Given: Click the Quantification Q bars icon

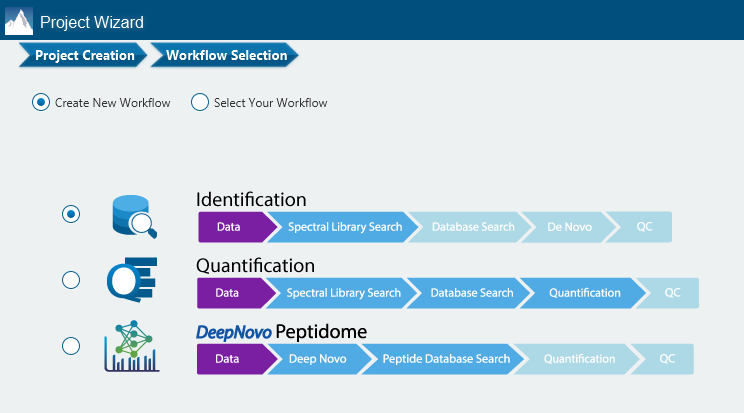Looking at the screenshot, I should click(x=132, y=280).
